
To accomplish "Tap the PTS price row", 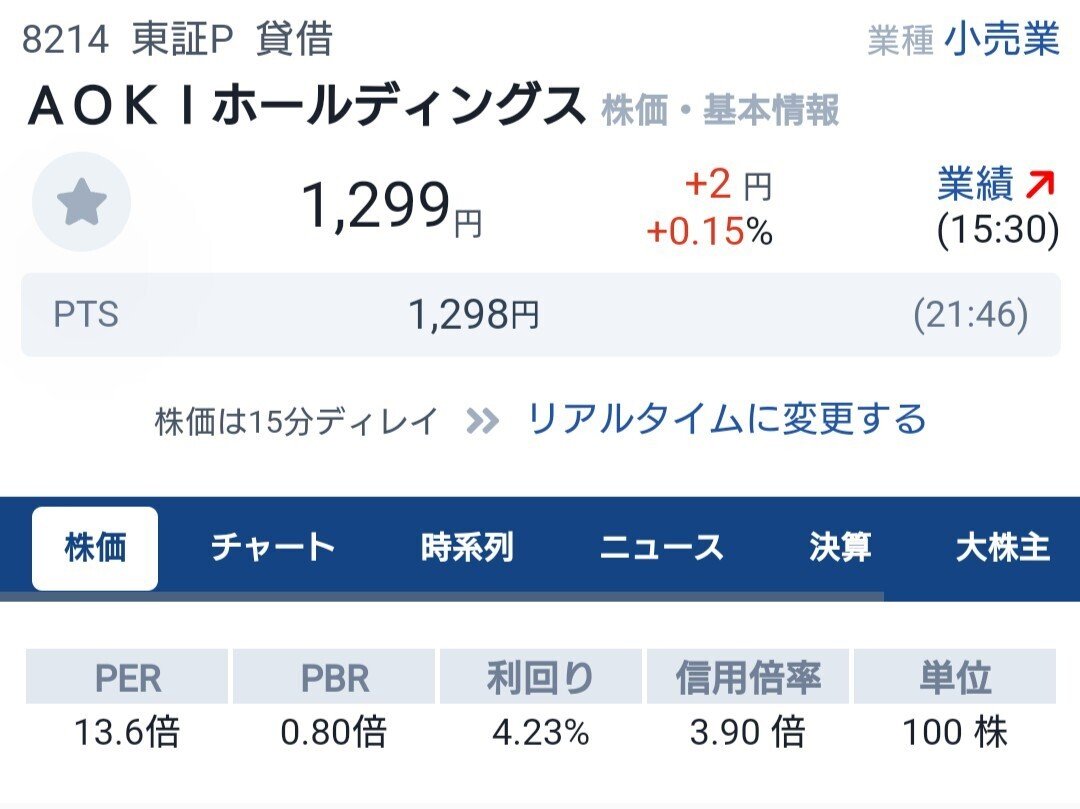I will 540,315.
